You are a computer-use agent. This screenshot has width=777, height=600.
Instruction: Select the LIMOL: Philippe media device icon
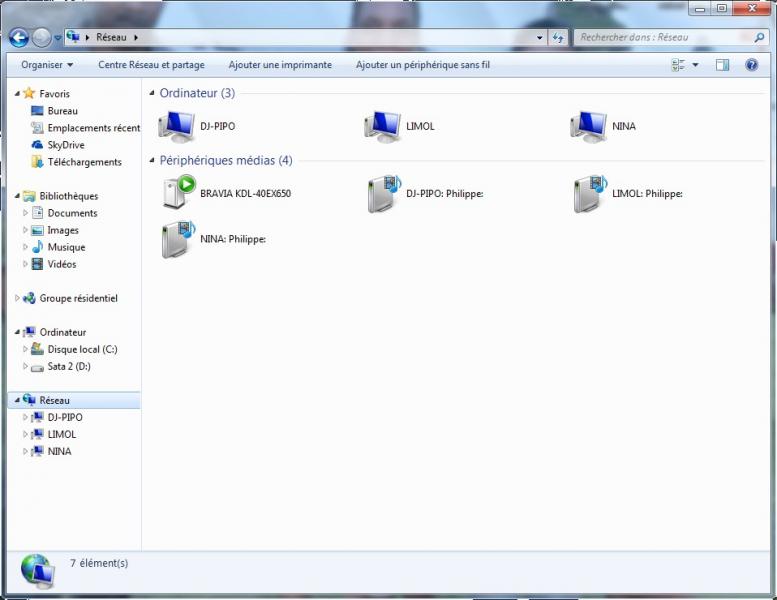click(x=589, y=193)
